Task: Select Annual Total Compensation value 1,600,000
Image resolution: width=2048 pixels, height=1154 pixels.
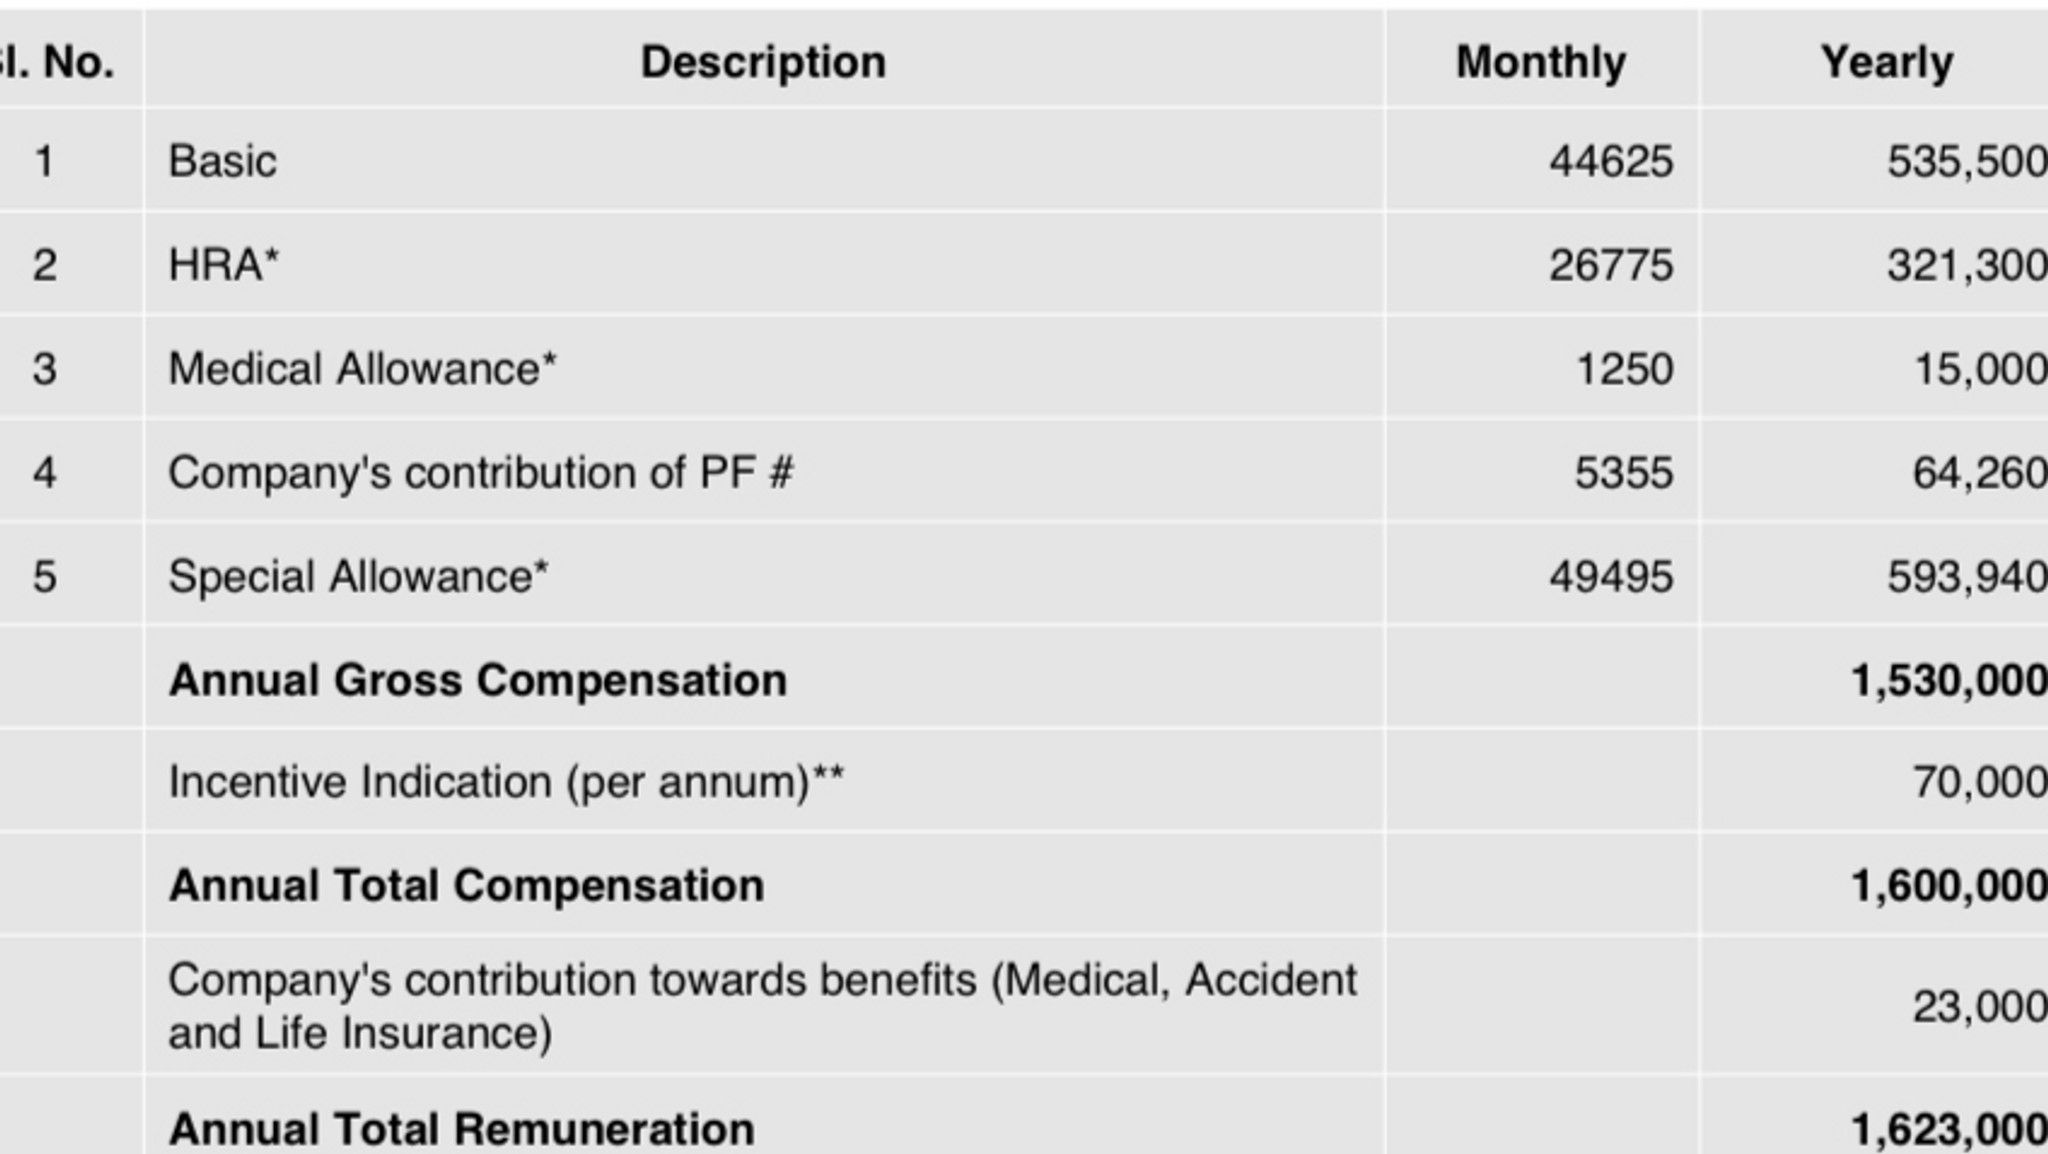Action: [x=1948, y=885]
